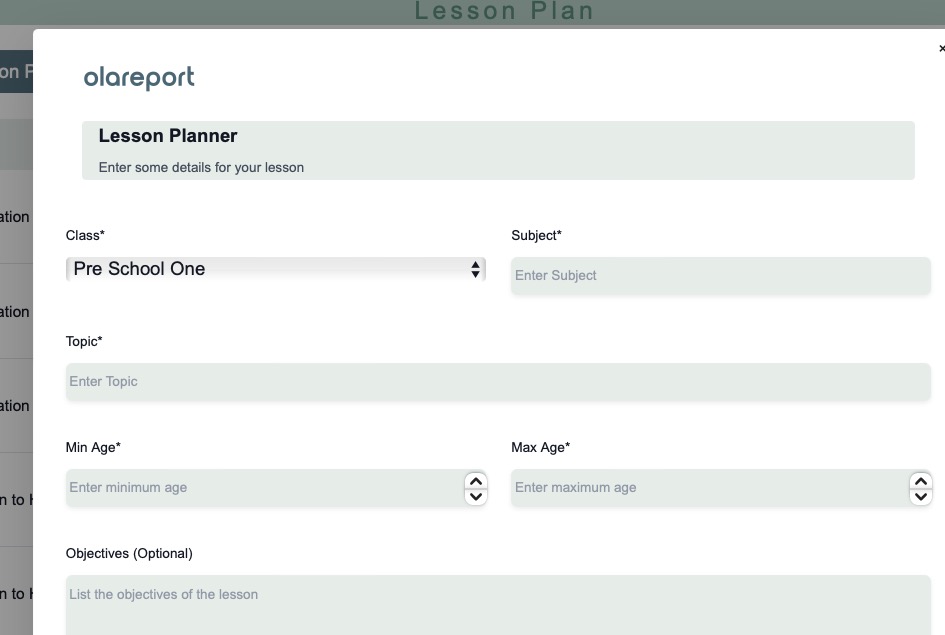Click the Lesson Planner header banner

[497, 149]
